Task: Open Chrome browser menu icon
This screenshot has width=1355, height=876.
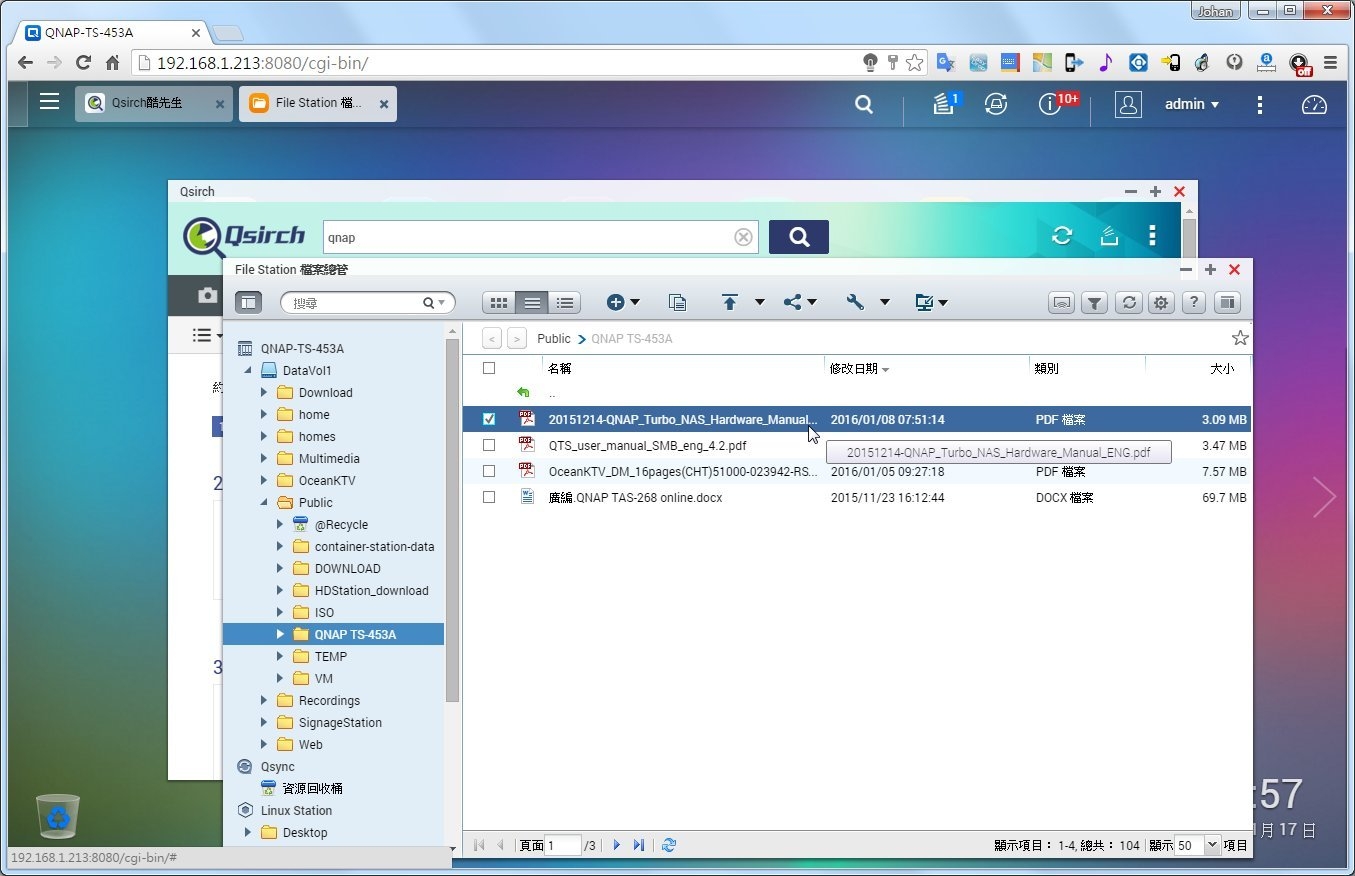Action: pyautogui.click(x=1330, y=62)
